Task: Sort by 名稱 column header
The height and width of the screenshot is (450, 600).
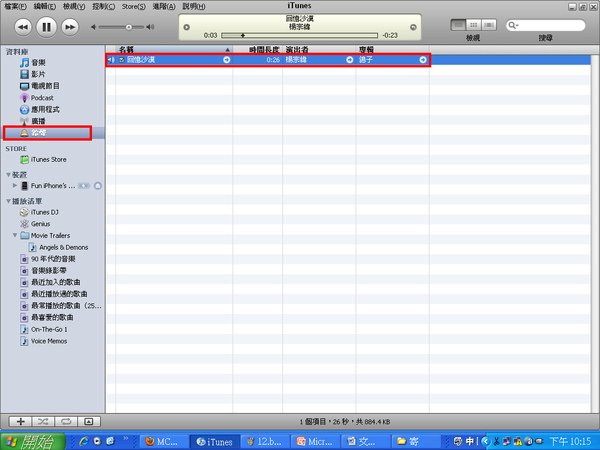Action: point(174,50)
